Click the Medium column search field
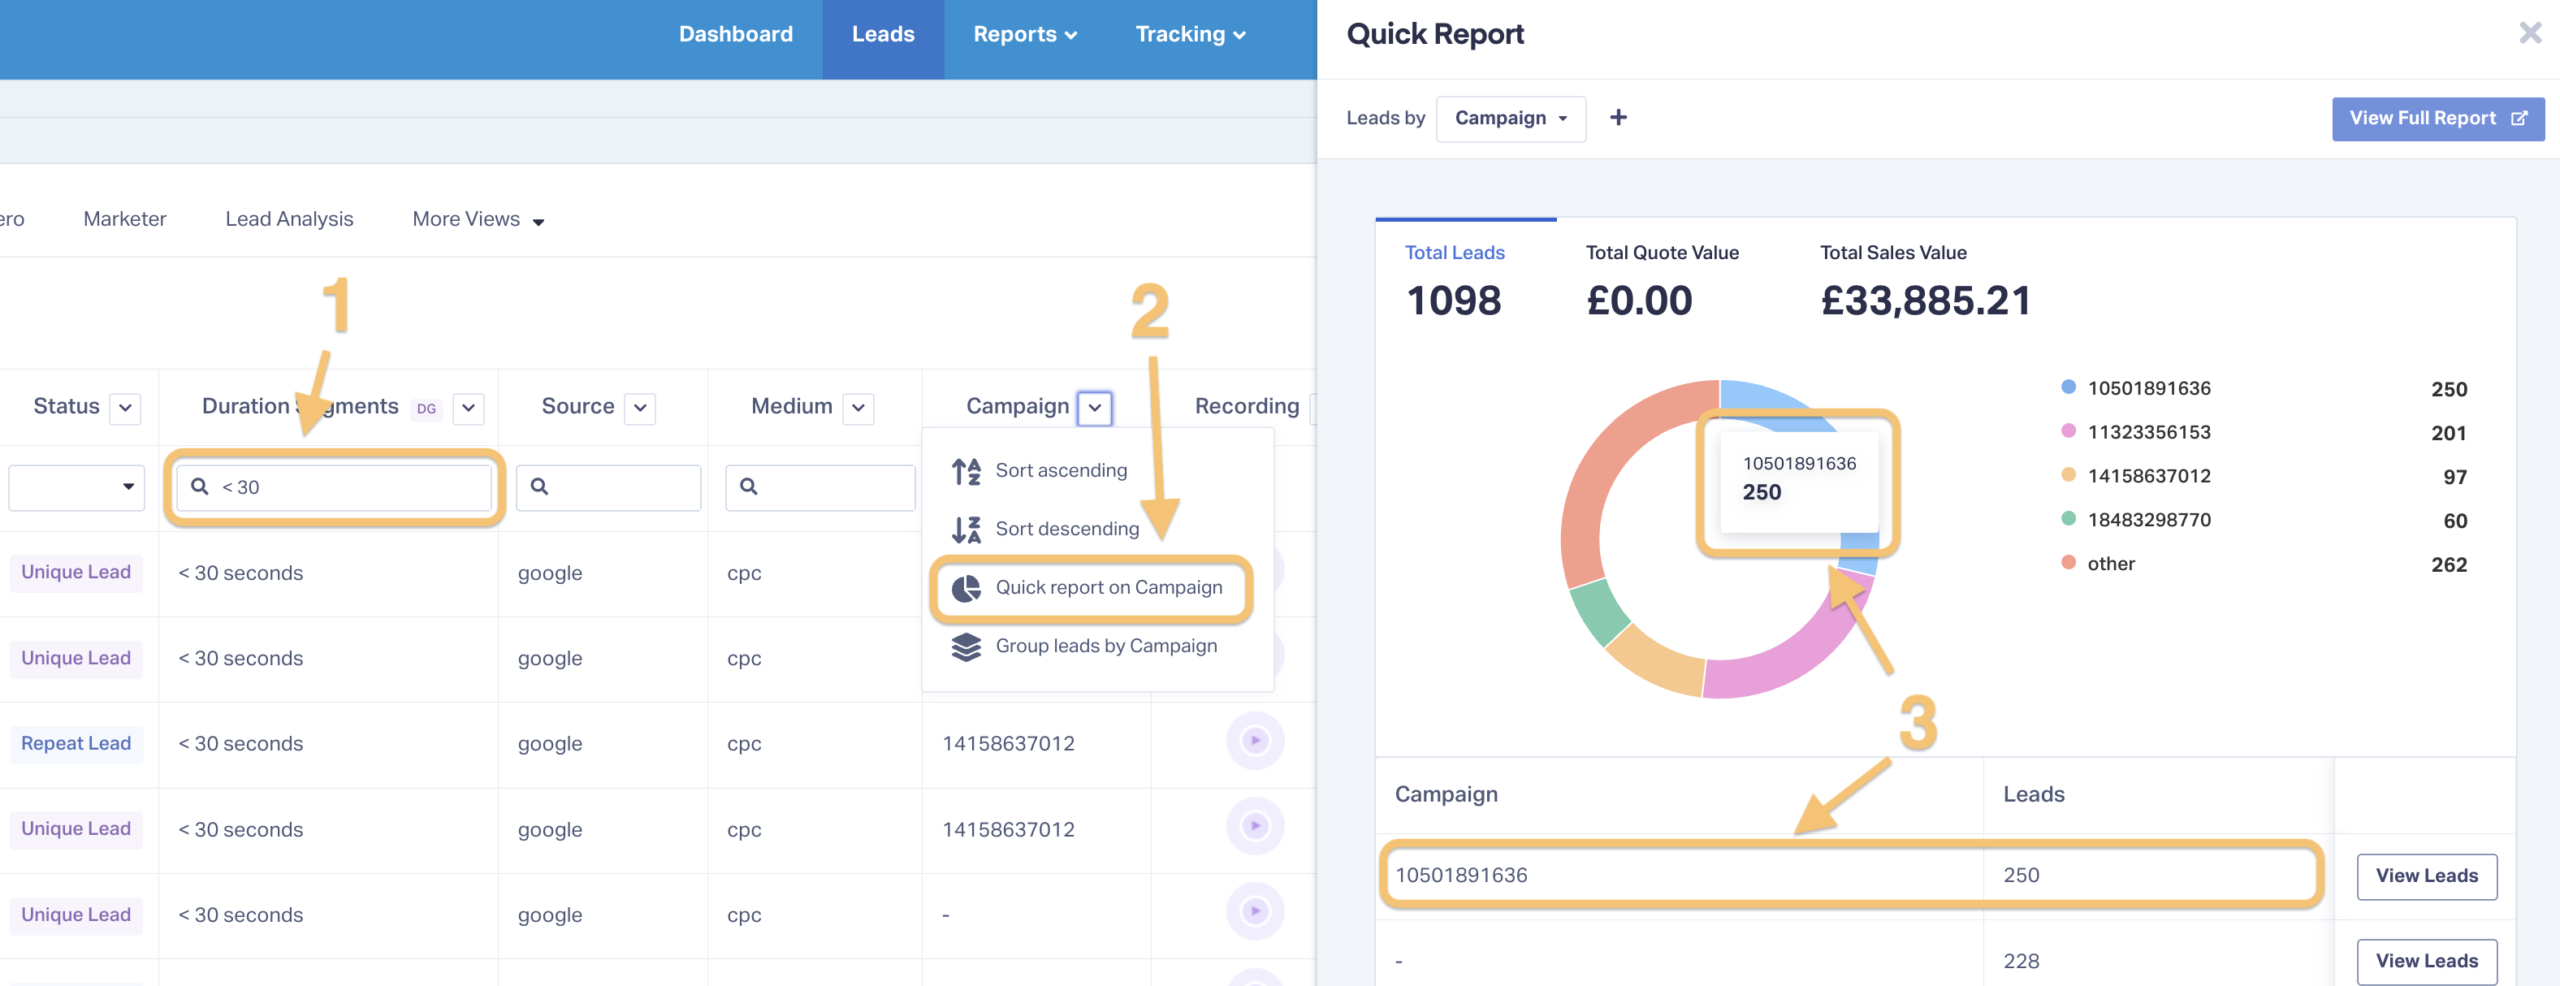Viewport: 2560px width, 986px height. pyautogui.click(x=820, y=487)
